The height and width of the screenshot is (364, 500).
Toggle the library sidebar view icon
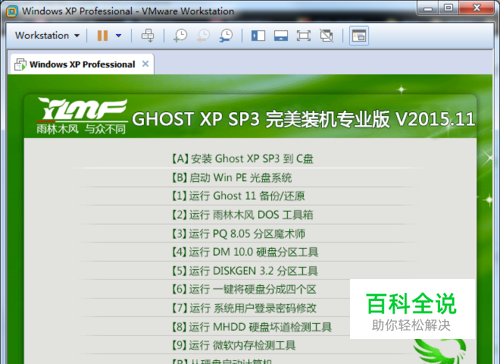(258, 35)
